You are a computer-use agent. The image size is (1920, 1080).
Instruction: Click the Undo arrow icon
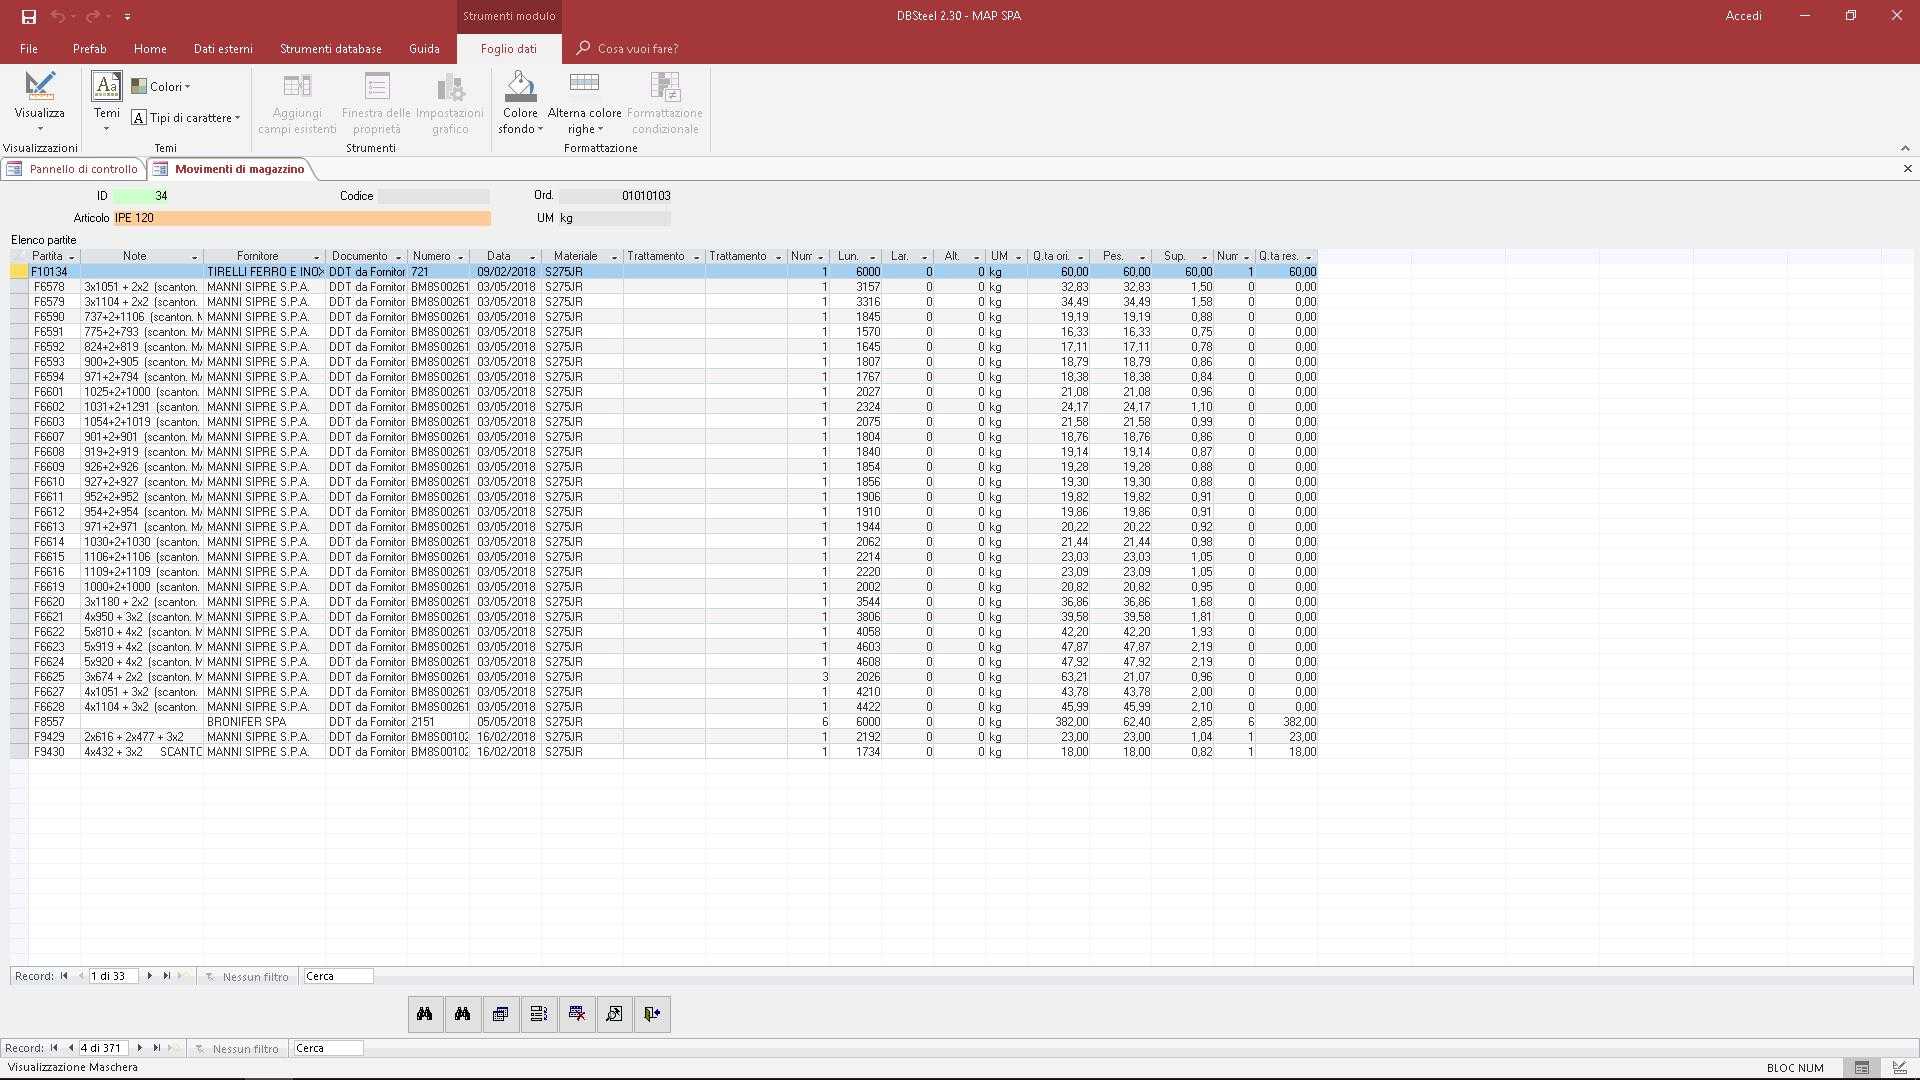[x=57, y=16]
